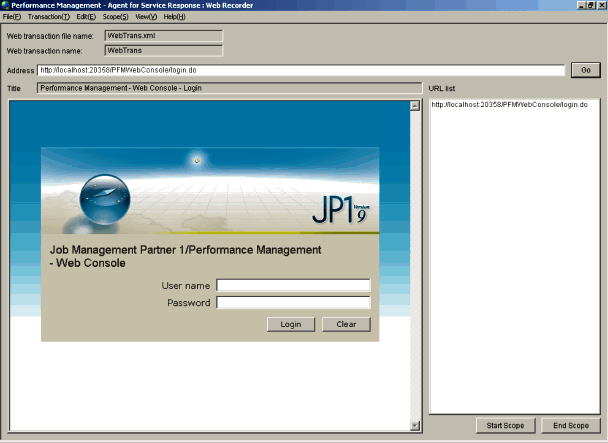Select the login.do entry in URL list
The image size is (608, 443).
[x=510, y=105]
